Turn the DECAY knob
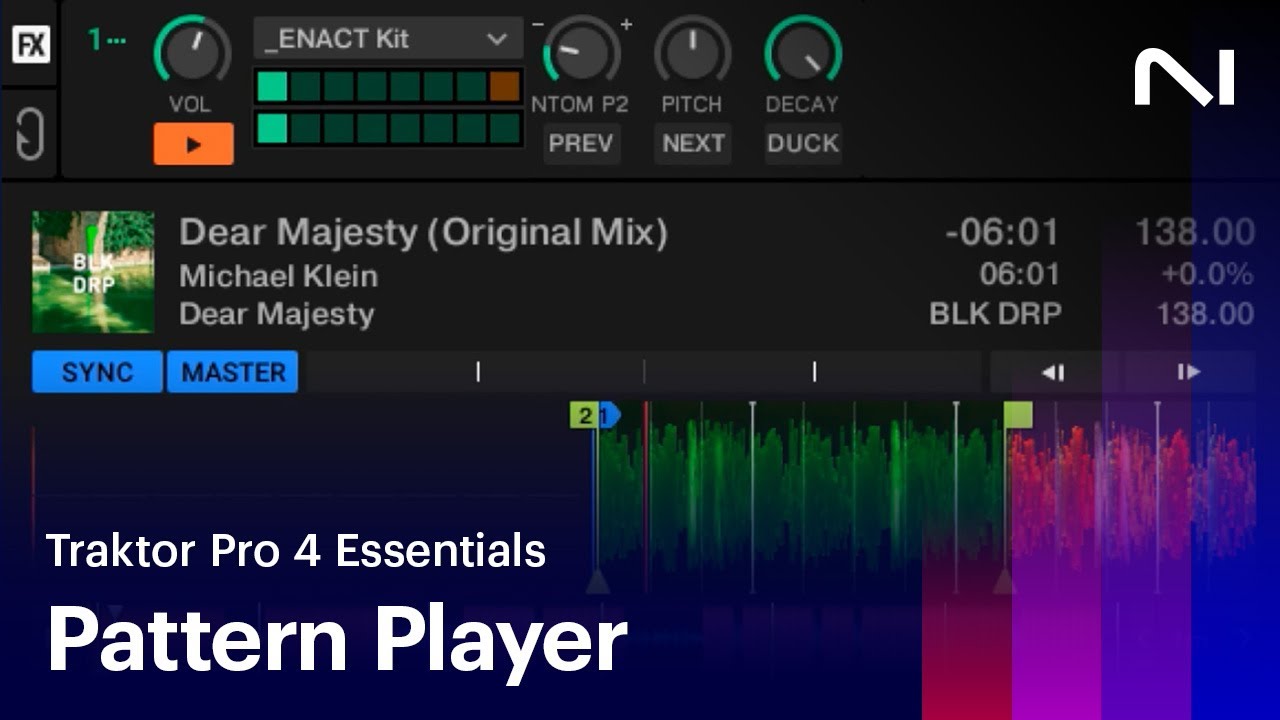Image resolution: width=1280 pixels, height=720 pixels. [803, 52]
